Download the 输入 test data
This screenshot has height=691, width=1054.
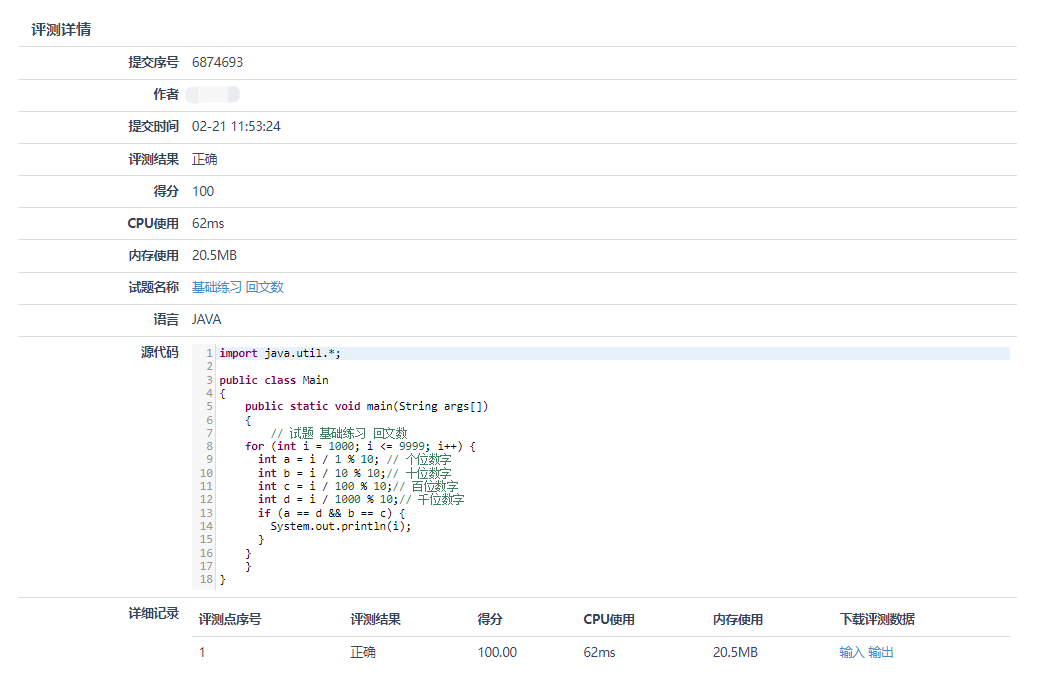tap(851, 652)
